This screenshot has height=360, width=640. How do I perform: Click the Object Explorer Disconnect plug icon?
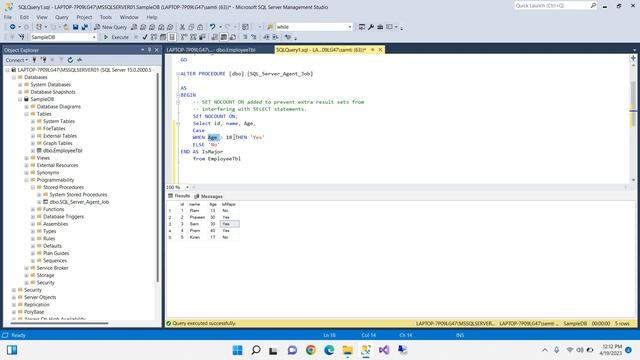pos(43,60)
